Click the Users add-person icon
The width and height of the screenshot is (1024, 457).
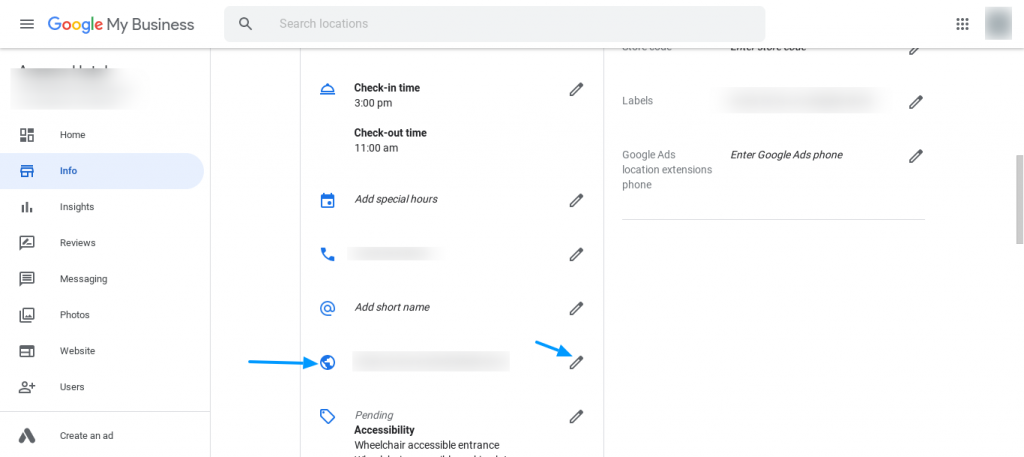[x=27, y=387]
